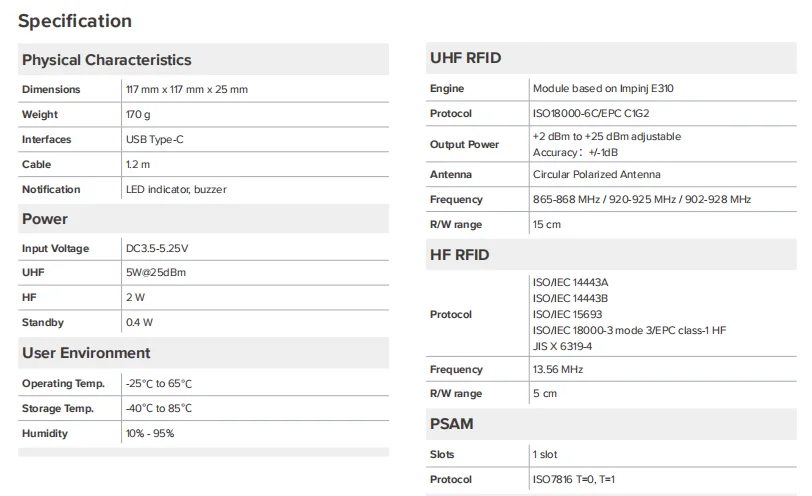This screenshot has width=812, height=496.
Task: Click the Weight value 170 g
Action: tap(138, 115)
